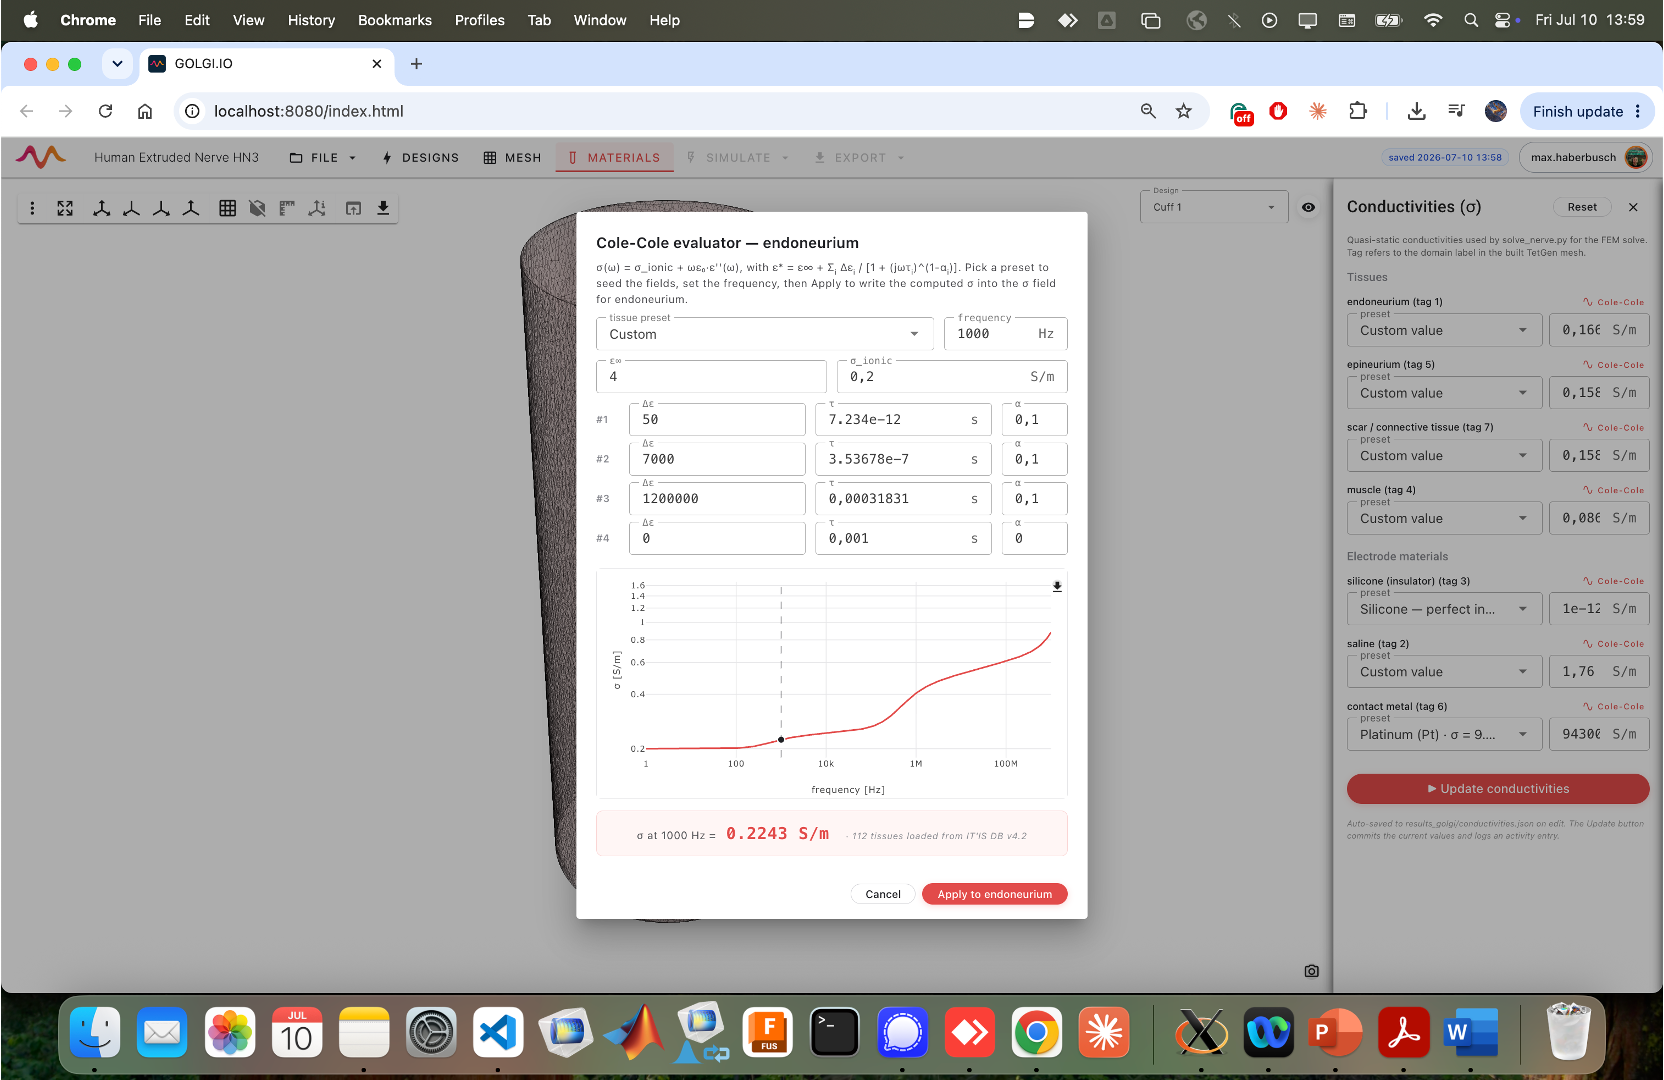Click the saline conductivity value 1,76 field

[x=1599, y=672]
